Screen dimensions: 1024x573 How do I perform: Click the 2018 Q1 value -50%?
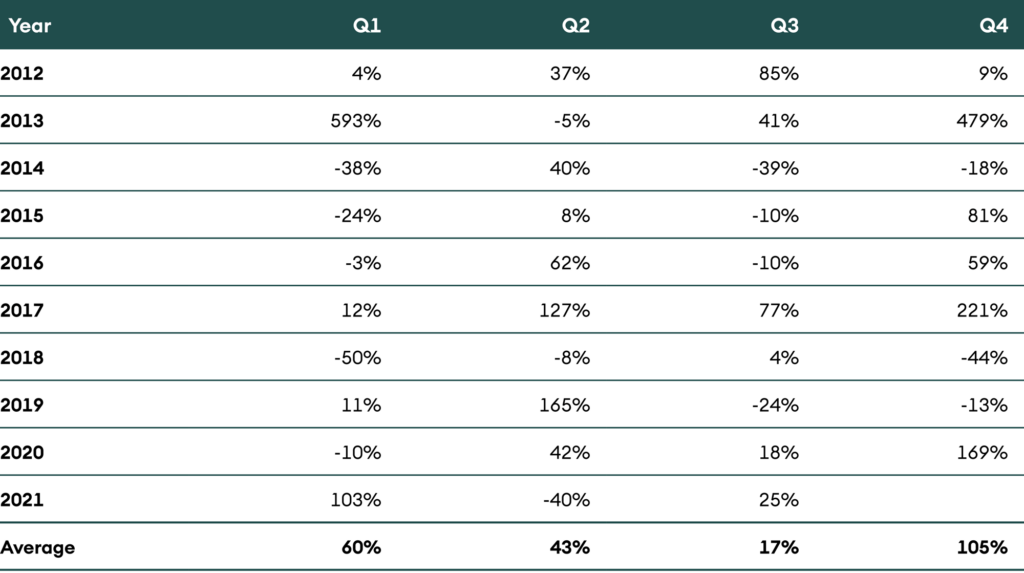(358, 358)
